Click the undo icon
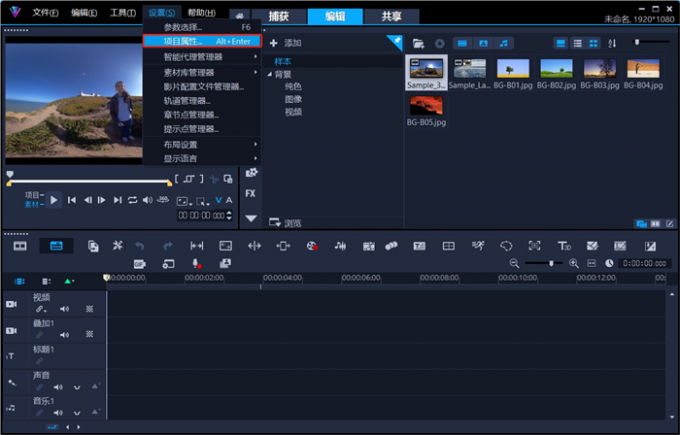The height and width of the screenshot is (435, 680). click(x=140, y=246)
